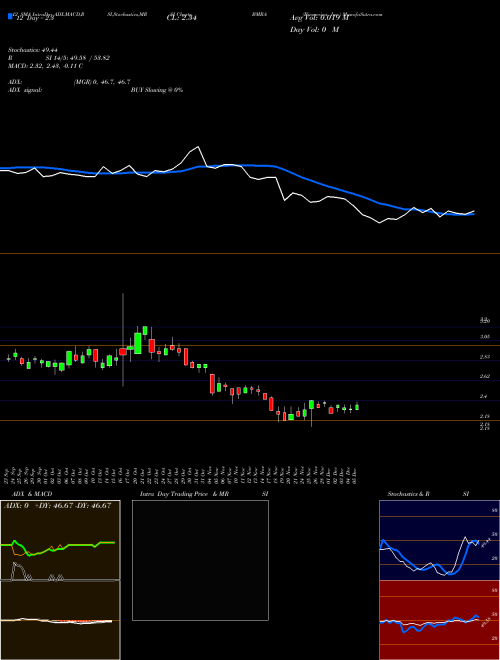500x660 pixels.
Task: Click the 'Avg Vol: 0.019 M' label
Action: tap(319, 18)
